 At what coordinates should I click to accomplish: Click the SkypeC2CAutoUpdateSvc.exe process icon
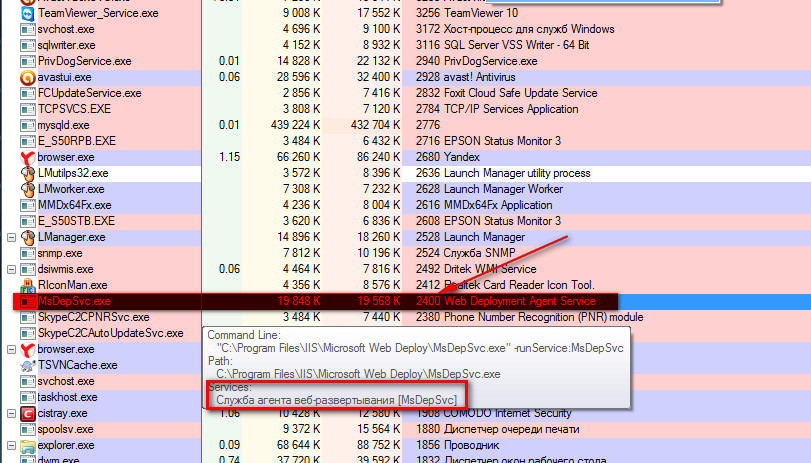coord(27,333)
